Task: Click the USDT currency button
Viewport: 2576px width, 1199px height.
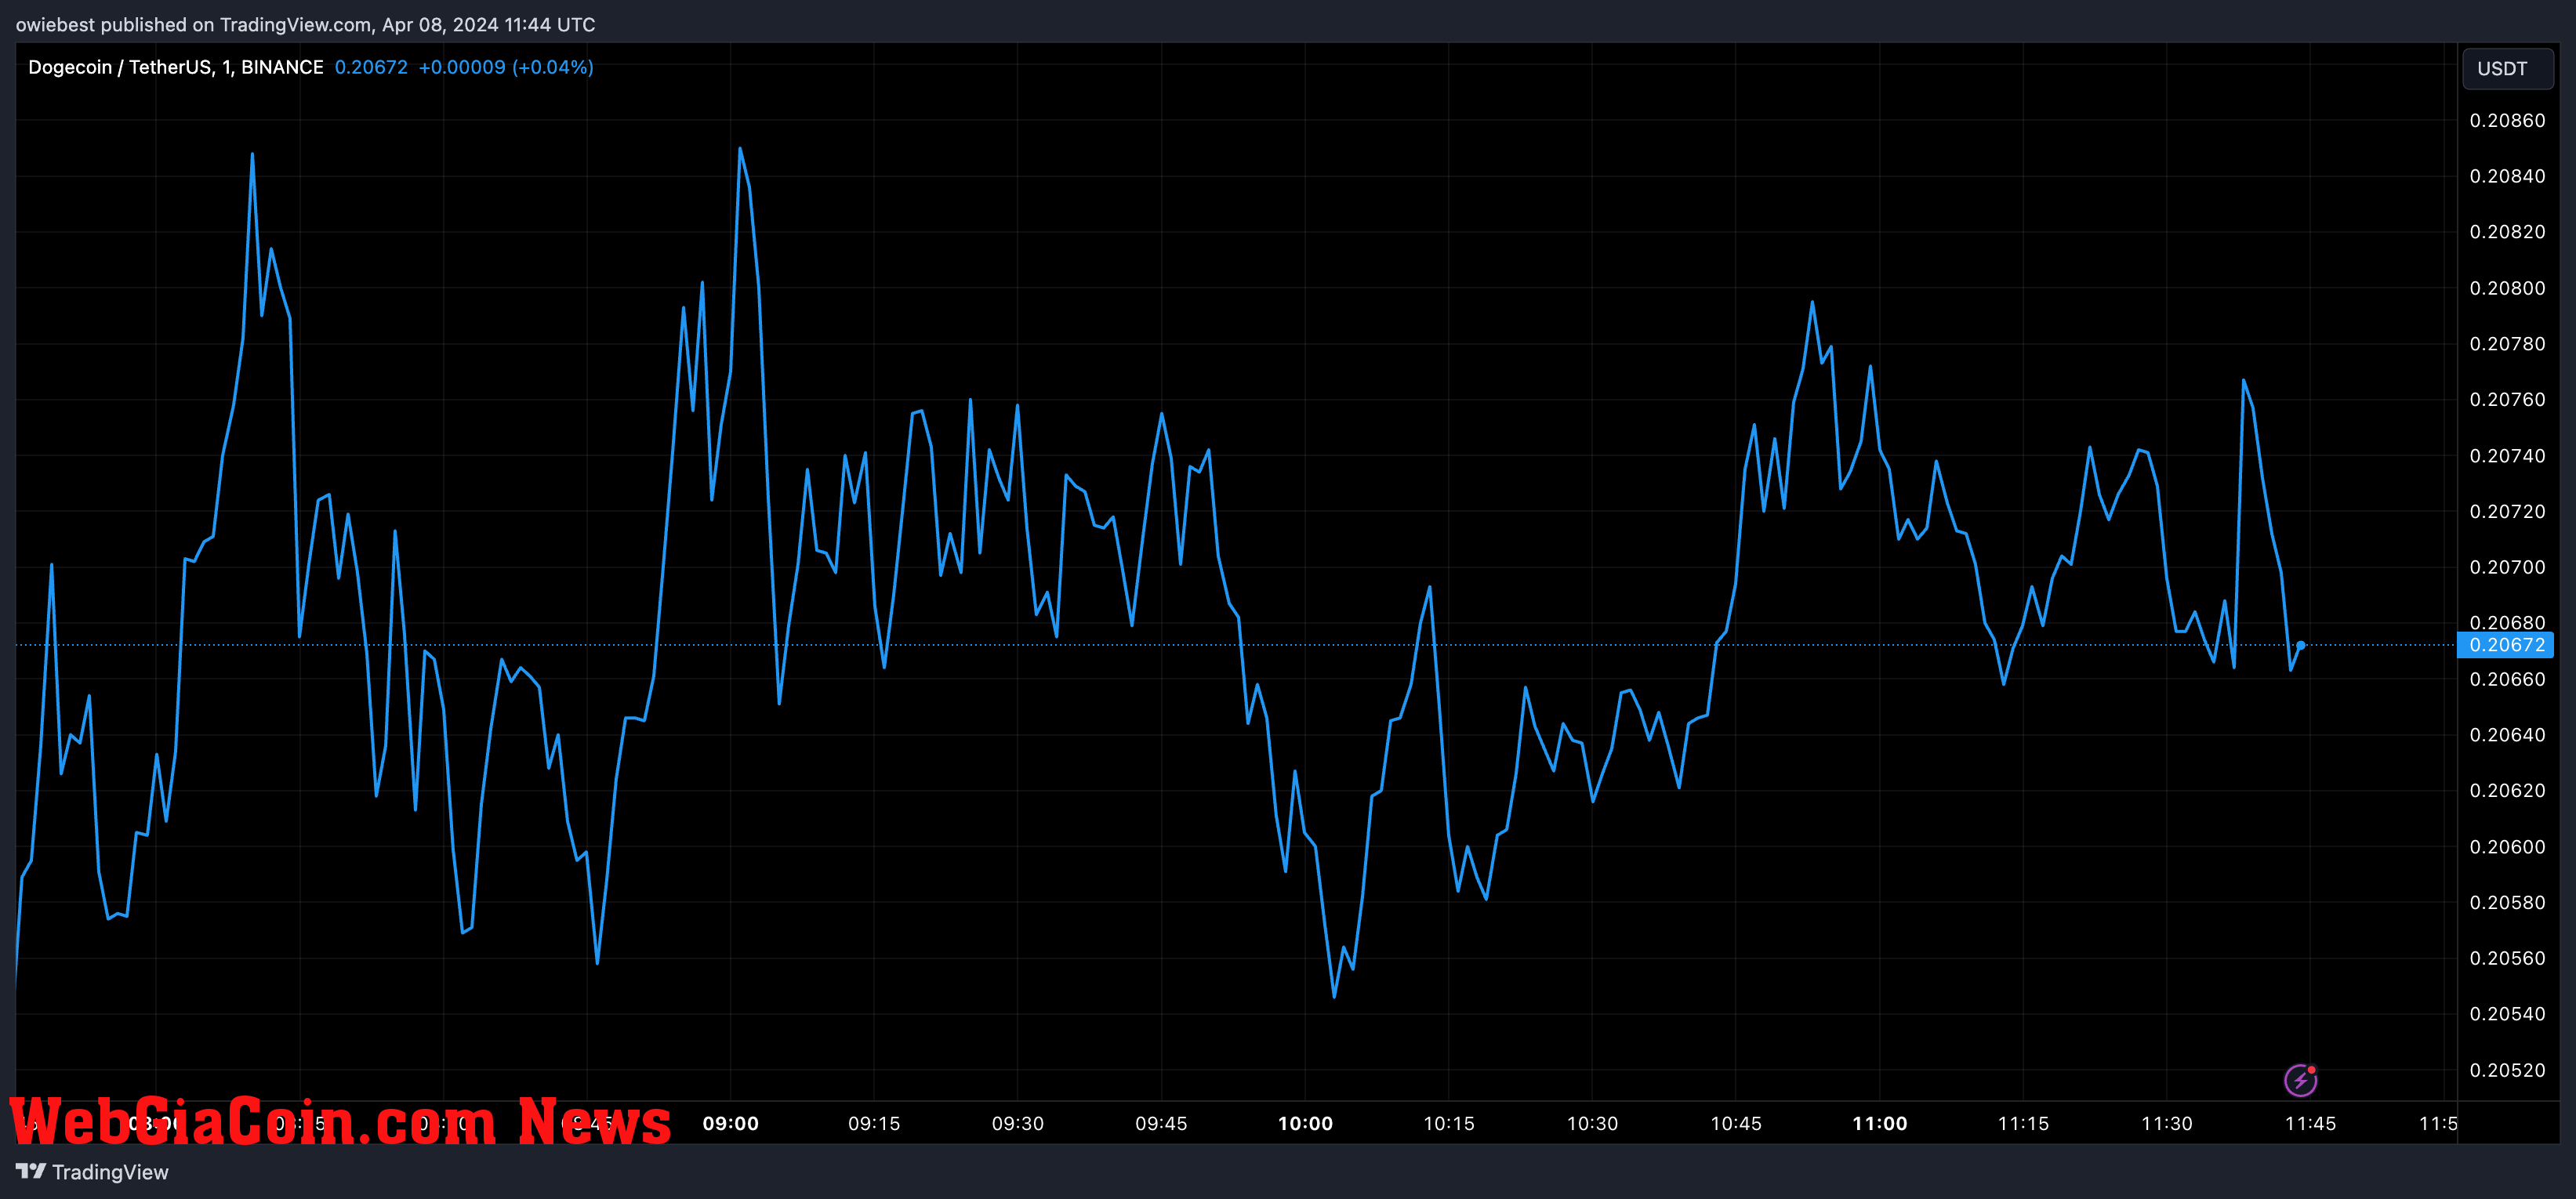Action: point(2507,69)
